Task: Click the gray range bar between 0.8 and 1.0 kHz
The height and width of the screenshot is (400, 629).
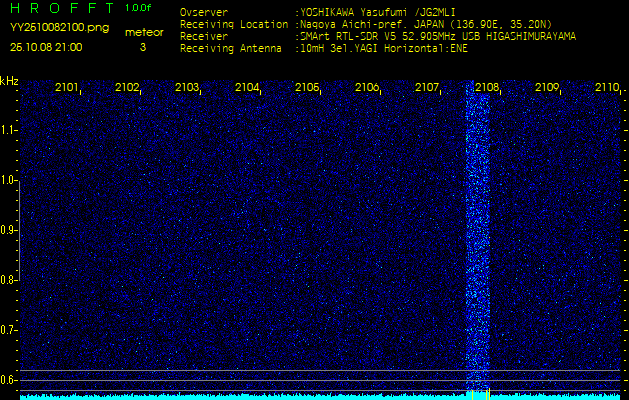Action: pos(19,230)
